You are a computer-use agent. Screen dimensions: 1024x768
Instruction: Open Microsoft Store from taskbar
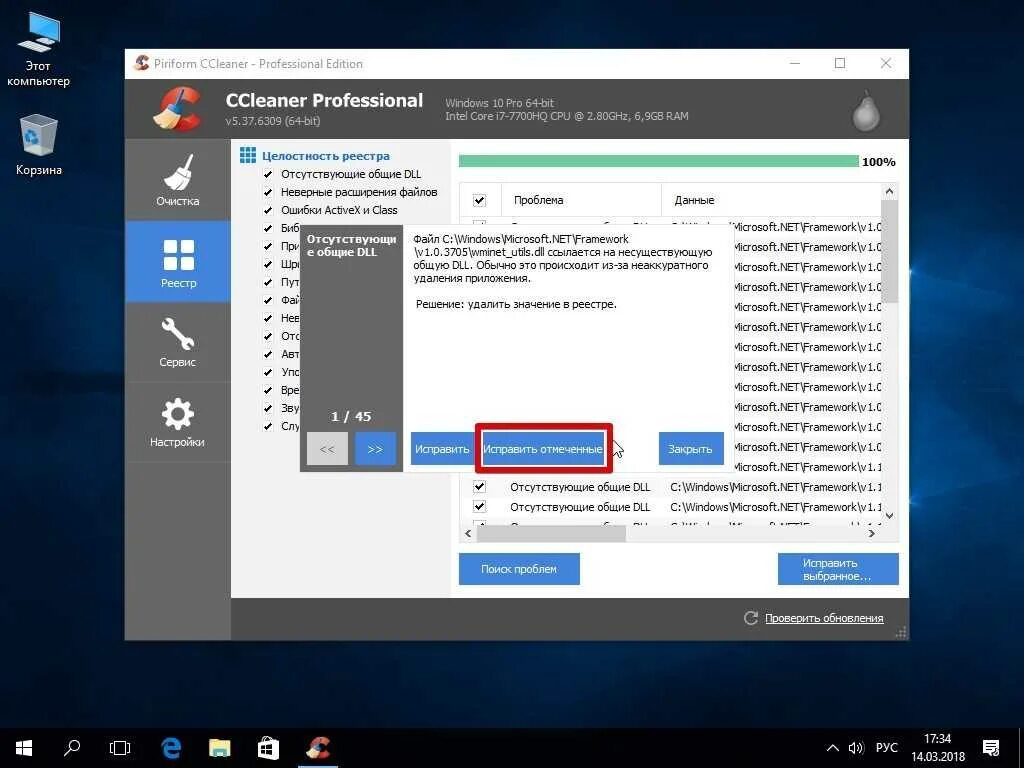tap(268, 748)
